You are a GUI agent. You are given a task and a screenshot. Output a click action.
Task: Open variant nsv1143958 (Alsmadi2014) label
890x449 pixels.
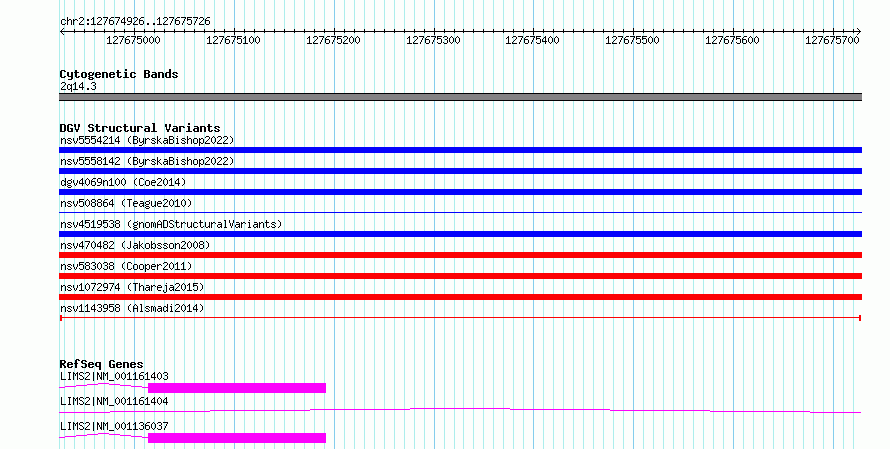[132, 308]
